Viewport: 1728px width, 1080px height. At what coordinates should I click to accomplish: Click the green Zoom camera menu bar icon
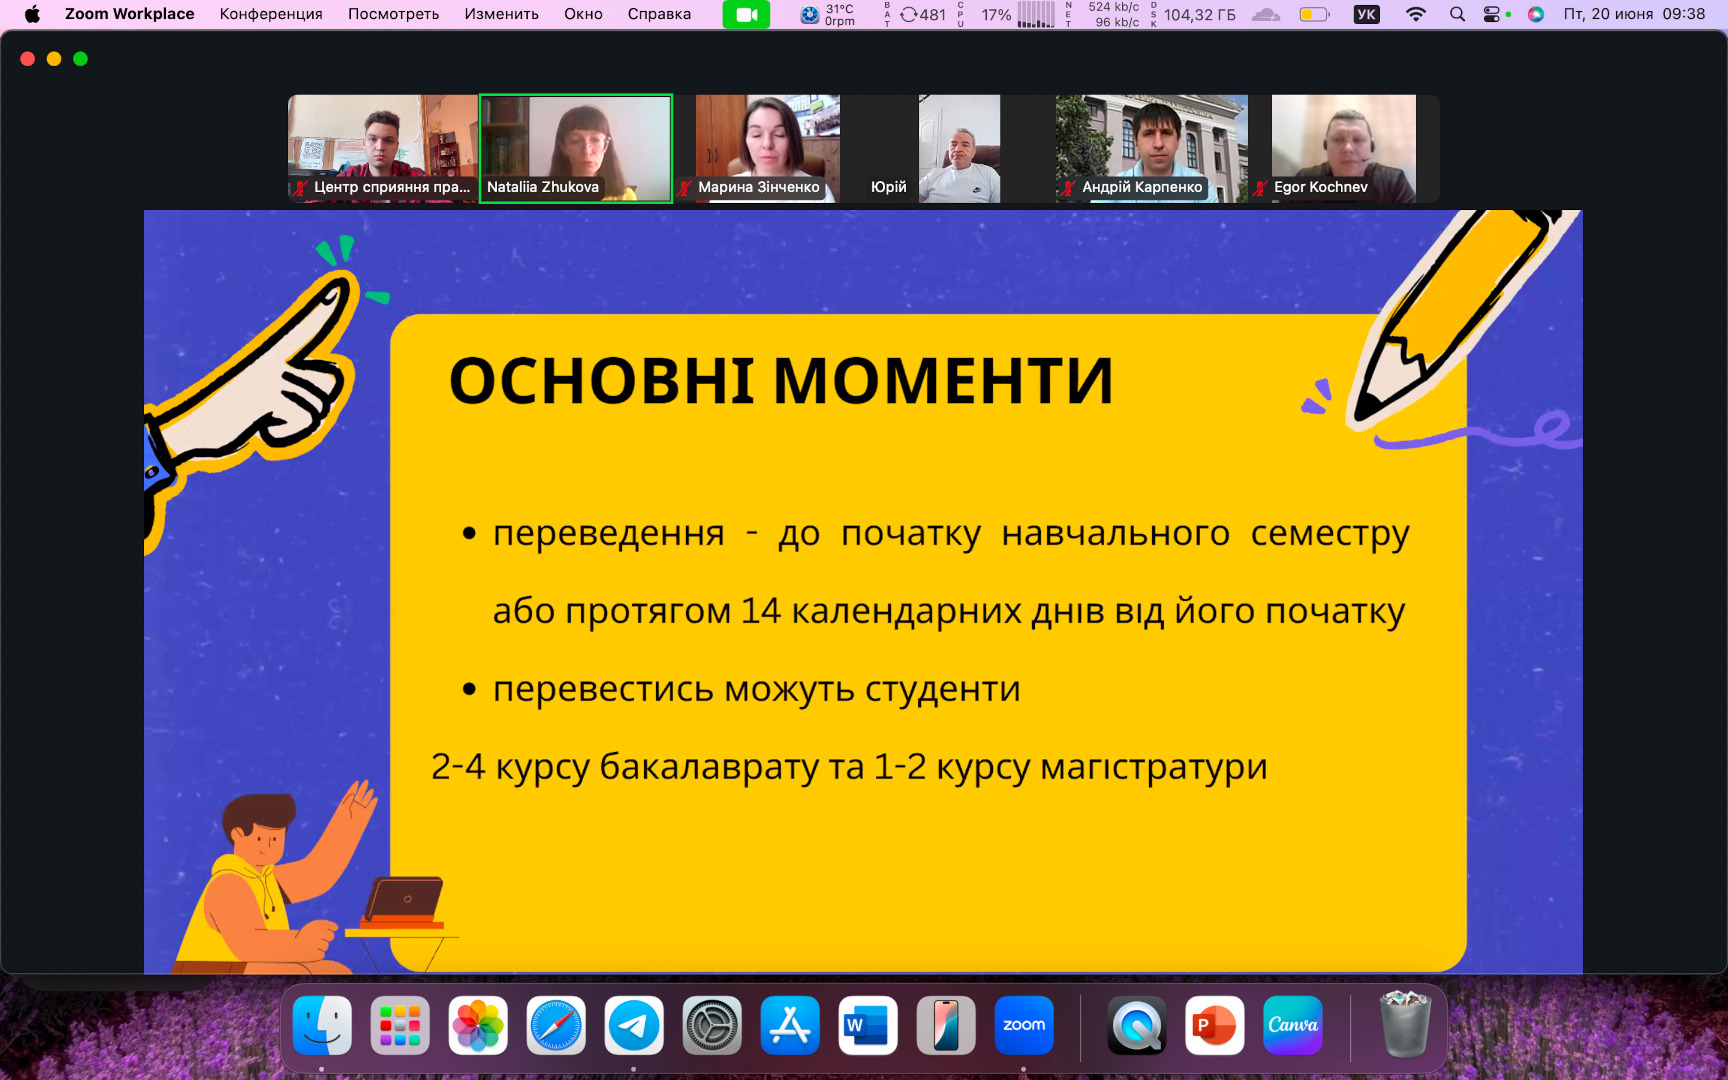pos(745,15)
